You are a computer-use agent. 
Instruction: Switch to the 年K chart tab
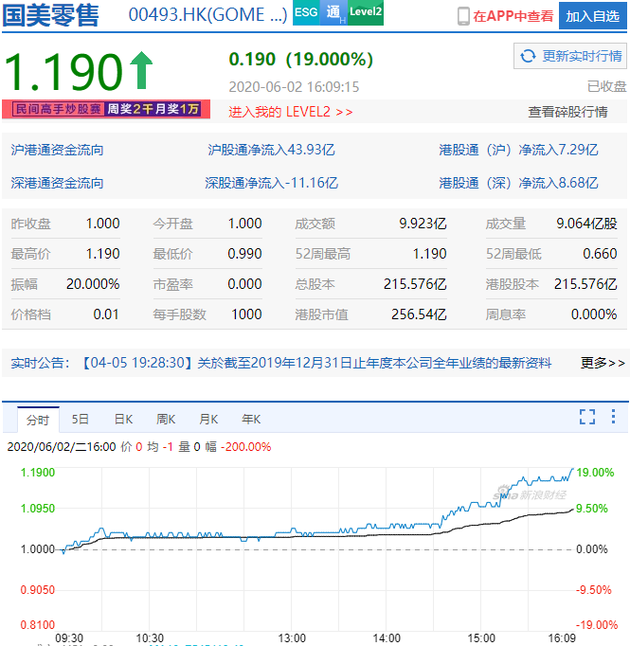pyautogui.click(x=251, y=419)
